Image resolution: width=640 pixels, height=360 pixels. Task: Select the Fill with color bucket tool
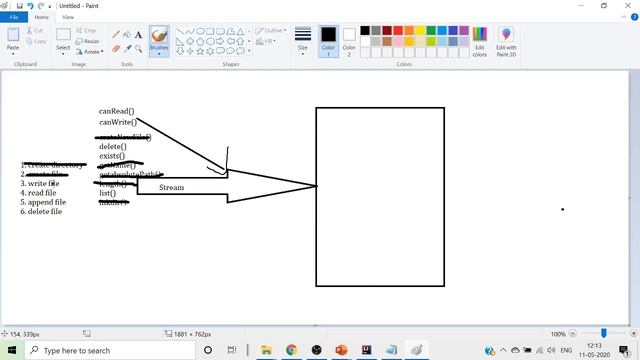point(127,35)
